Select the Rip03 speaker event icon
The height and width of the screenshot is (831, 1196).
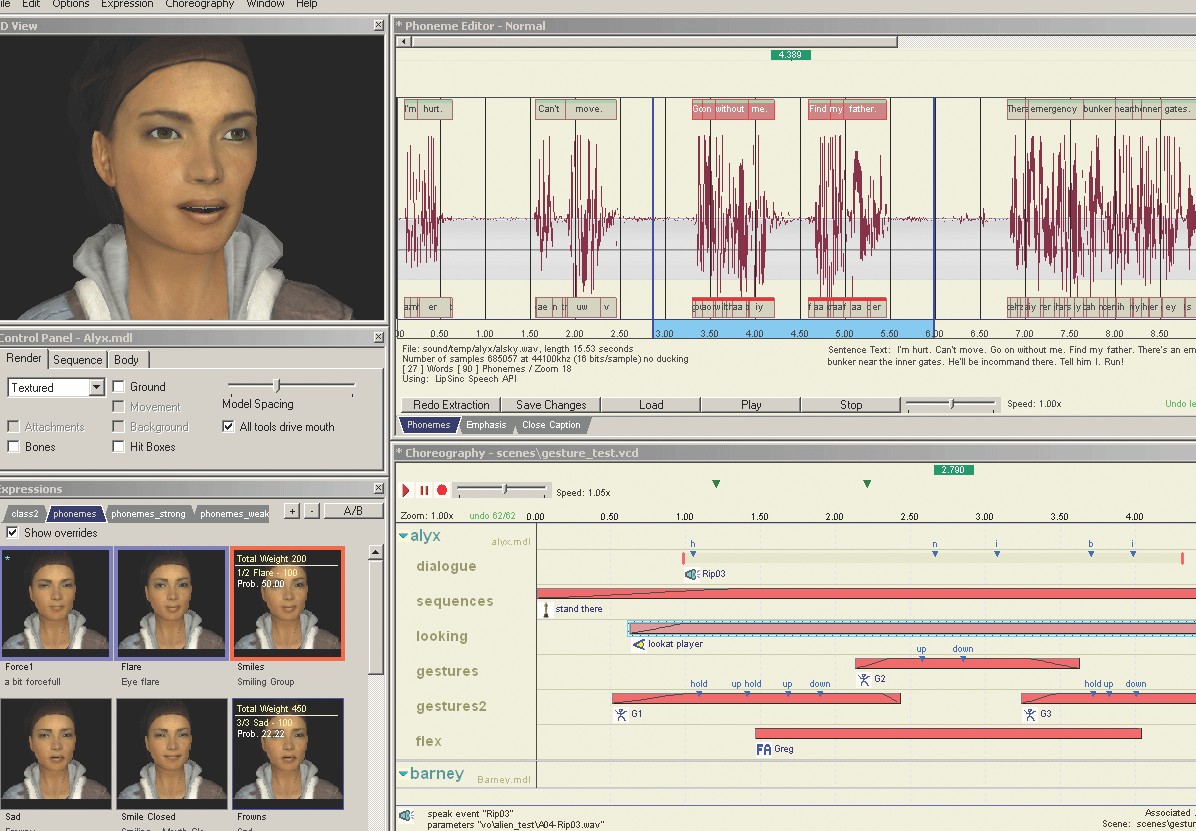(691, 574)
